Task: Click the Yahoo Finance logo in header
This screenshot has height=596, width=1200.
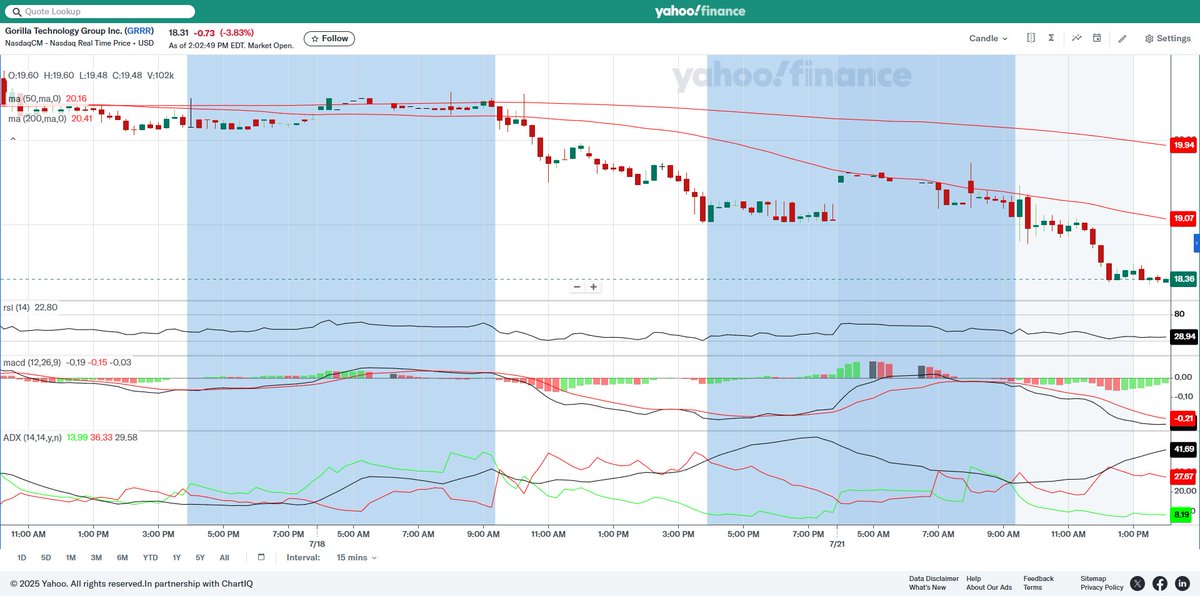Action: pos(700,11)
